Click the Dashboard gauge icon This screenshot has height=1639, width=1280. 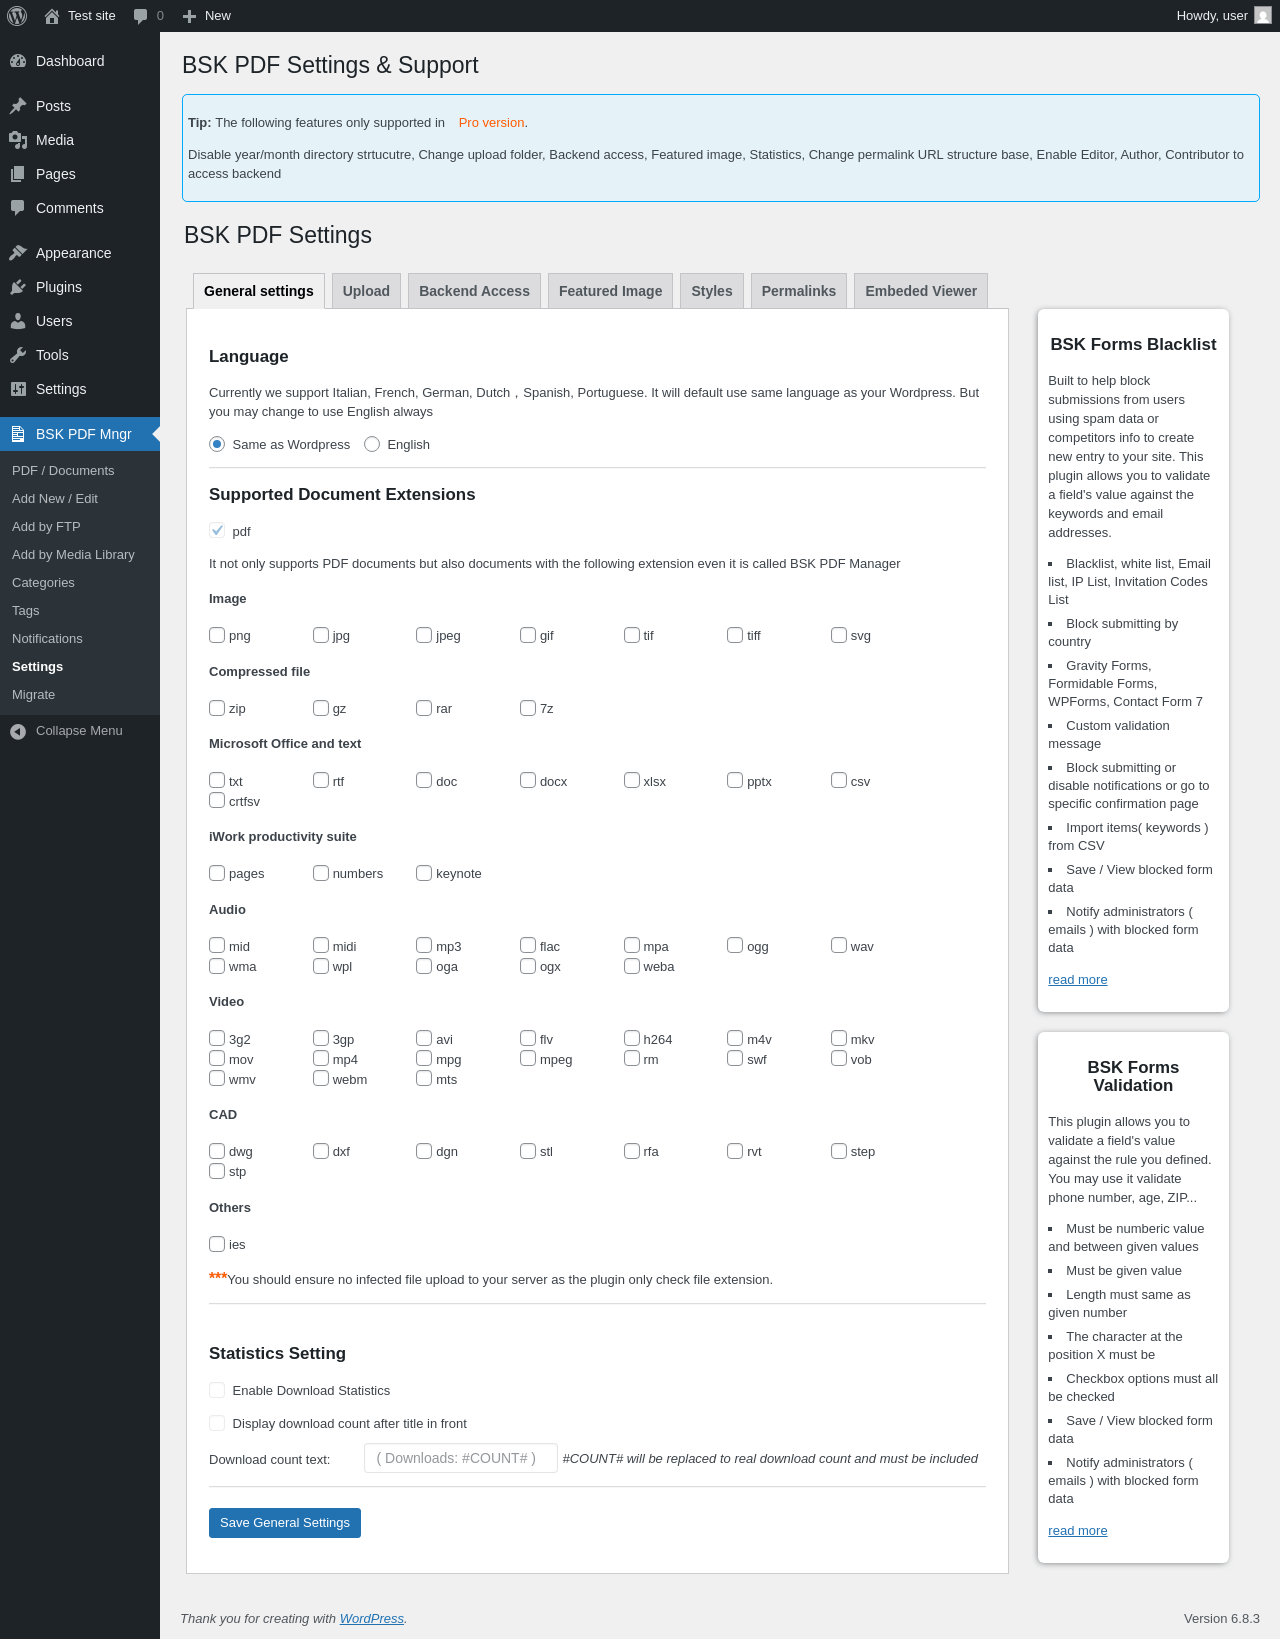(x=18, y=61)
